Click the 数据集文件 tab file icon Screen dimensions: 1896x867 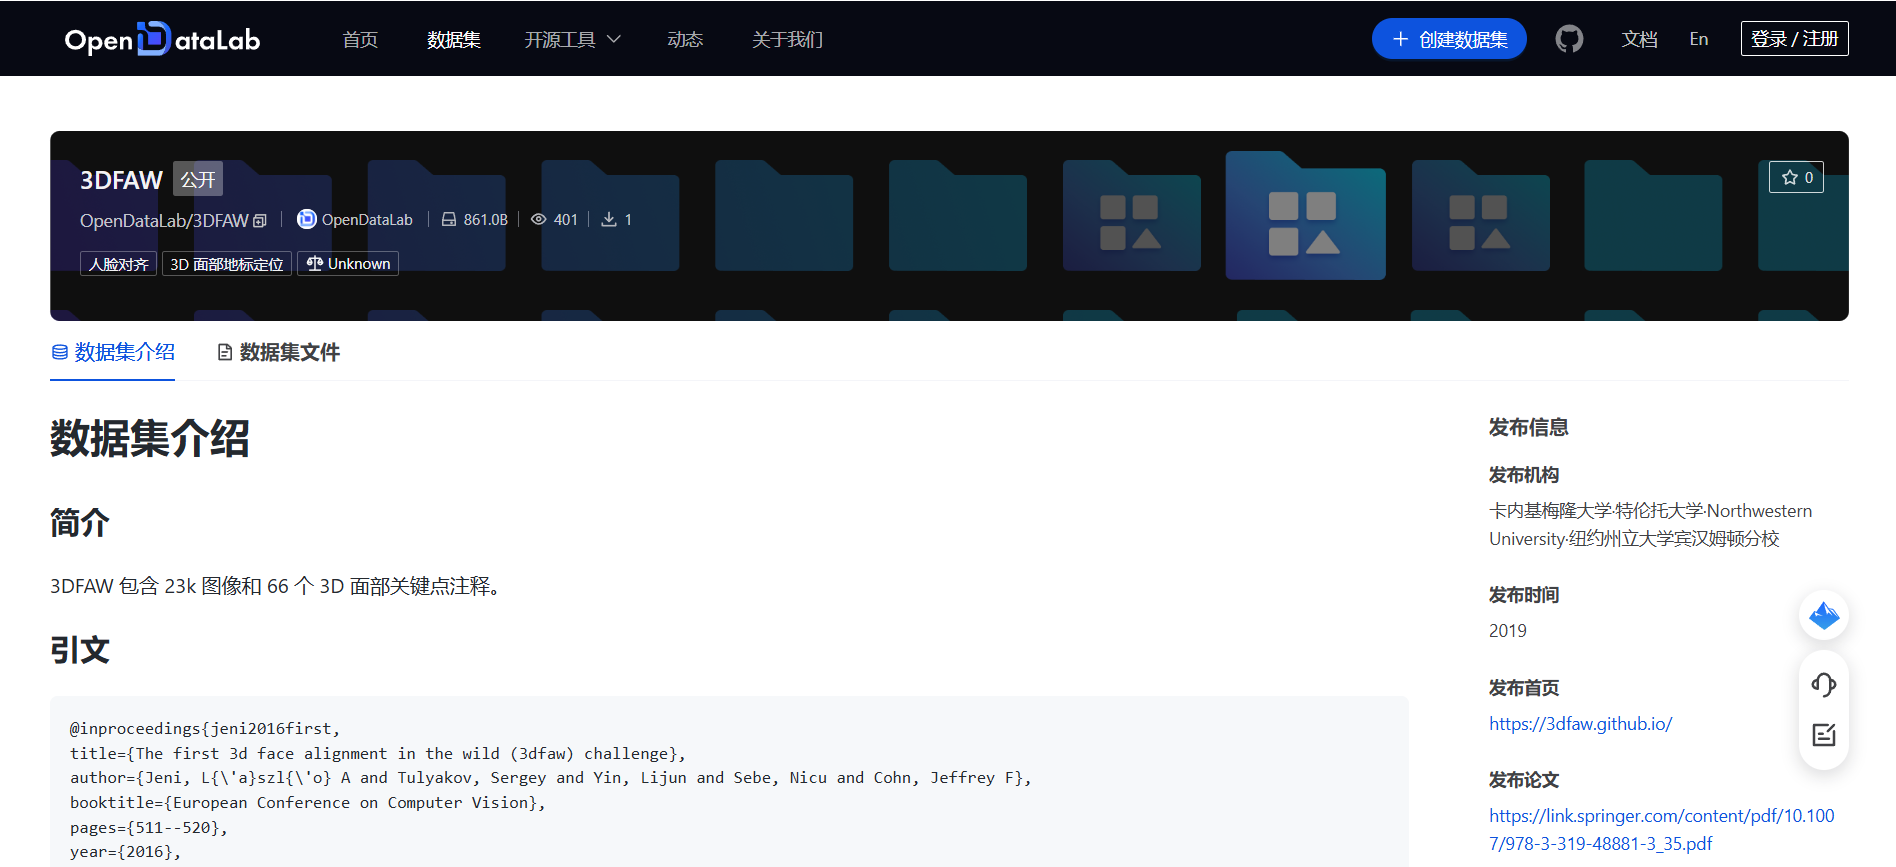pos(225,352)
